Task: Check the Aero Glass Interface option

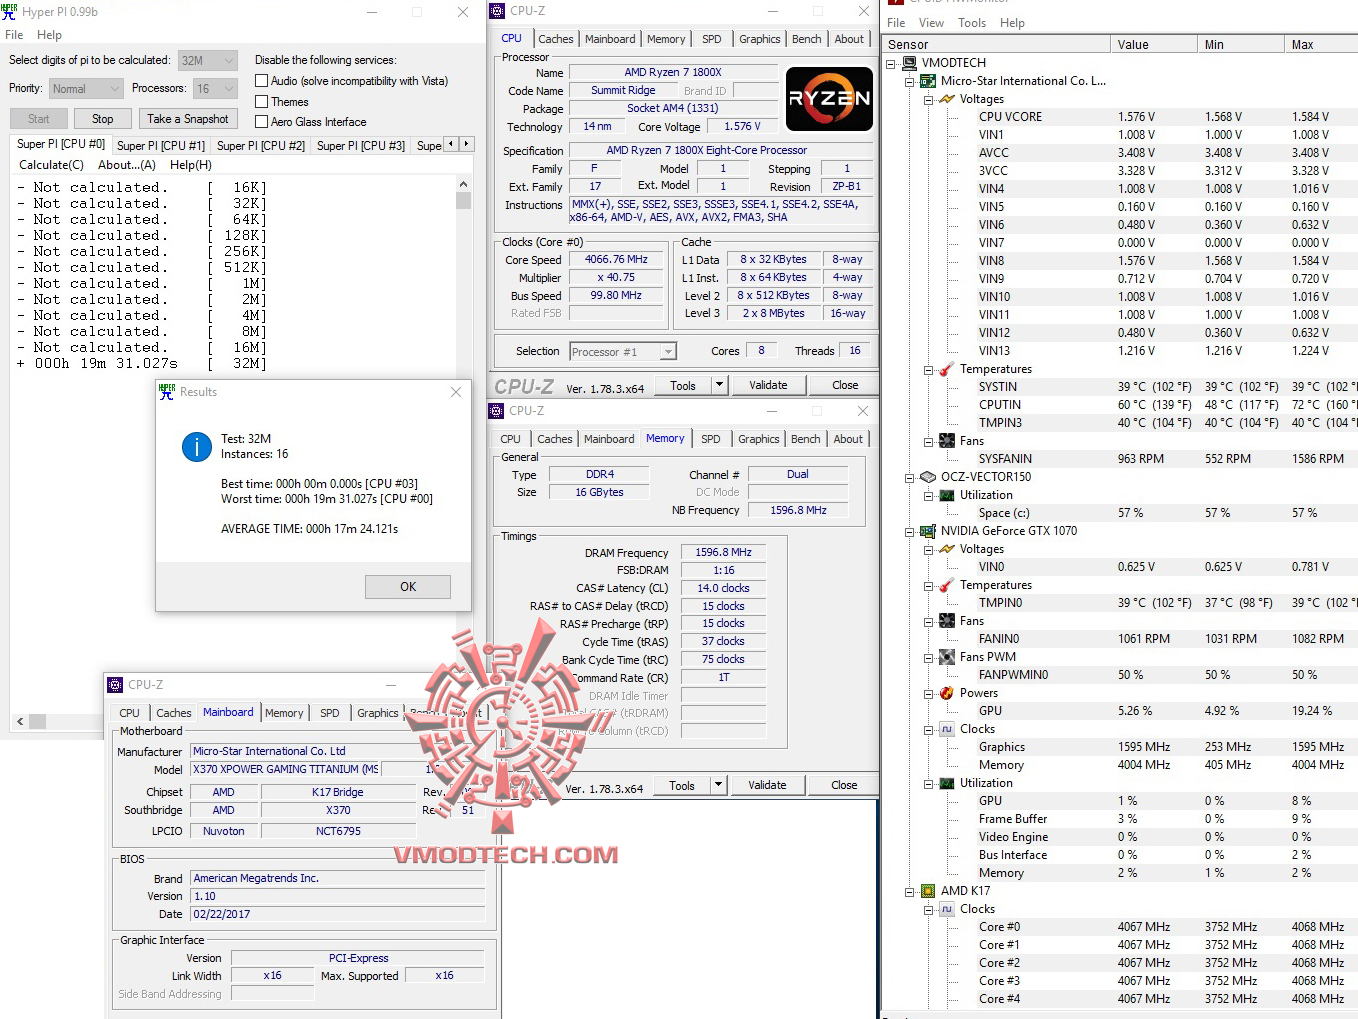Action: [261, 121]
